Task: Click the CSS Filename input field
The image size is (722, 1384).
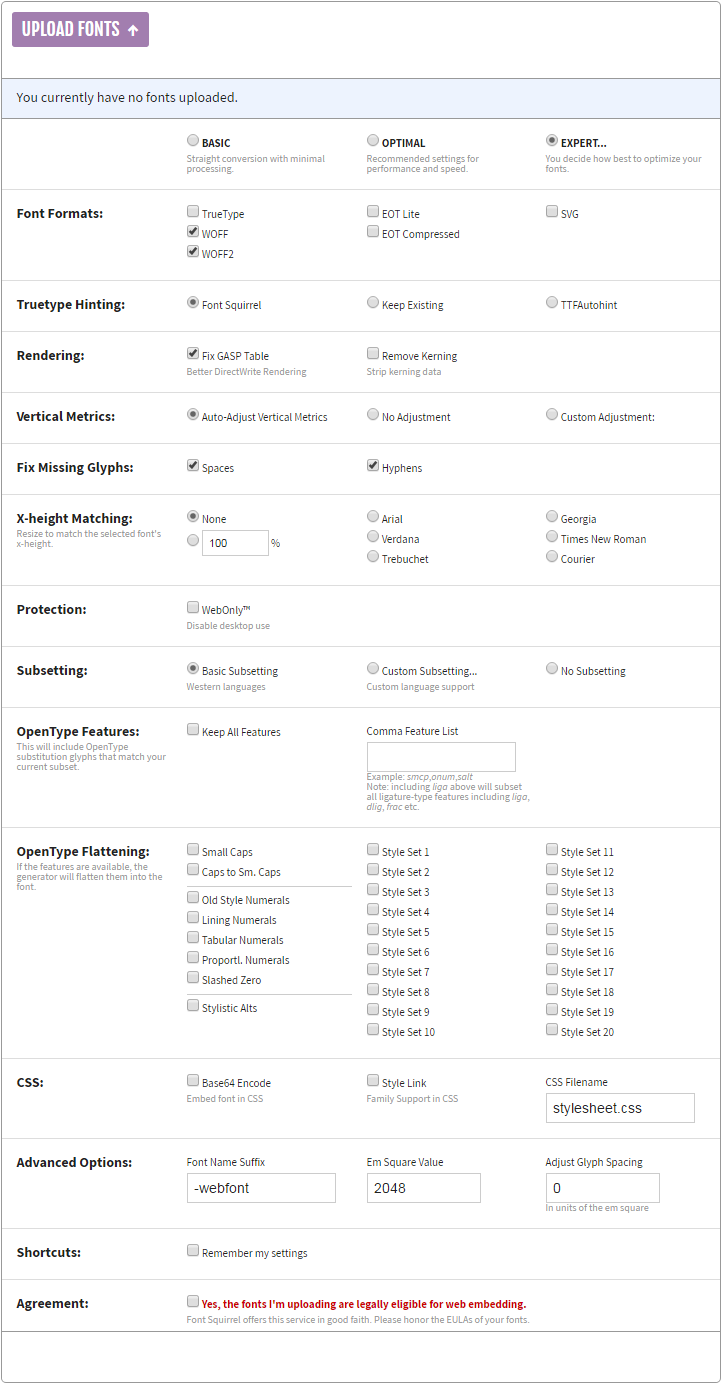Action: (x=620, y=1108)
